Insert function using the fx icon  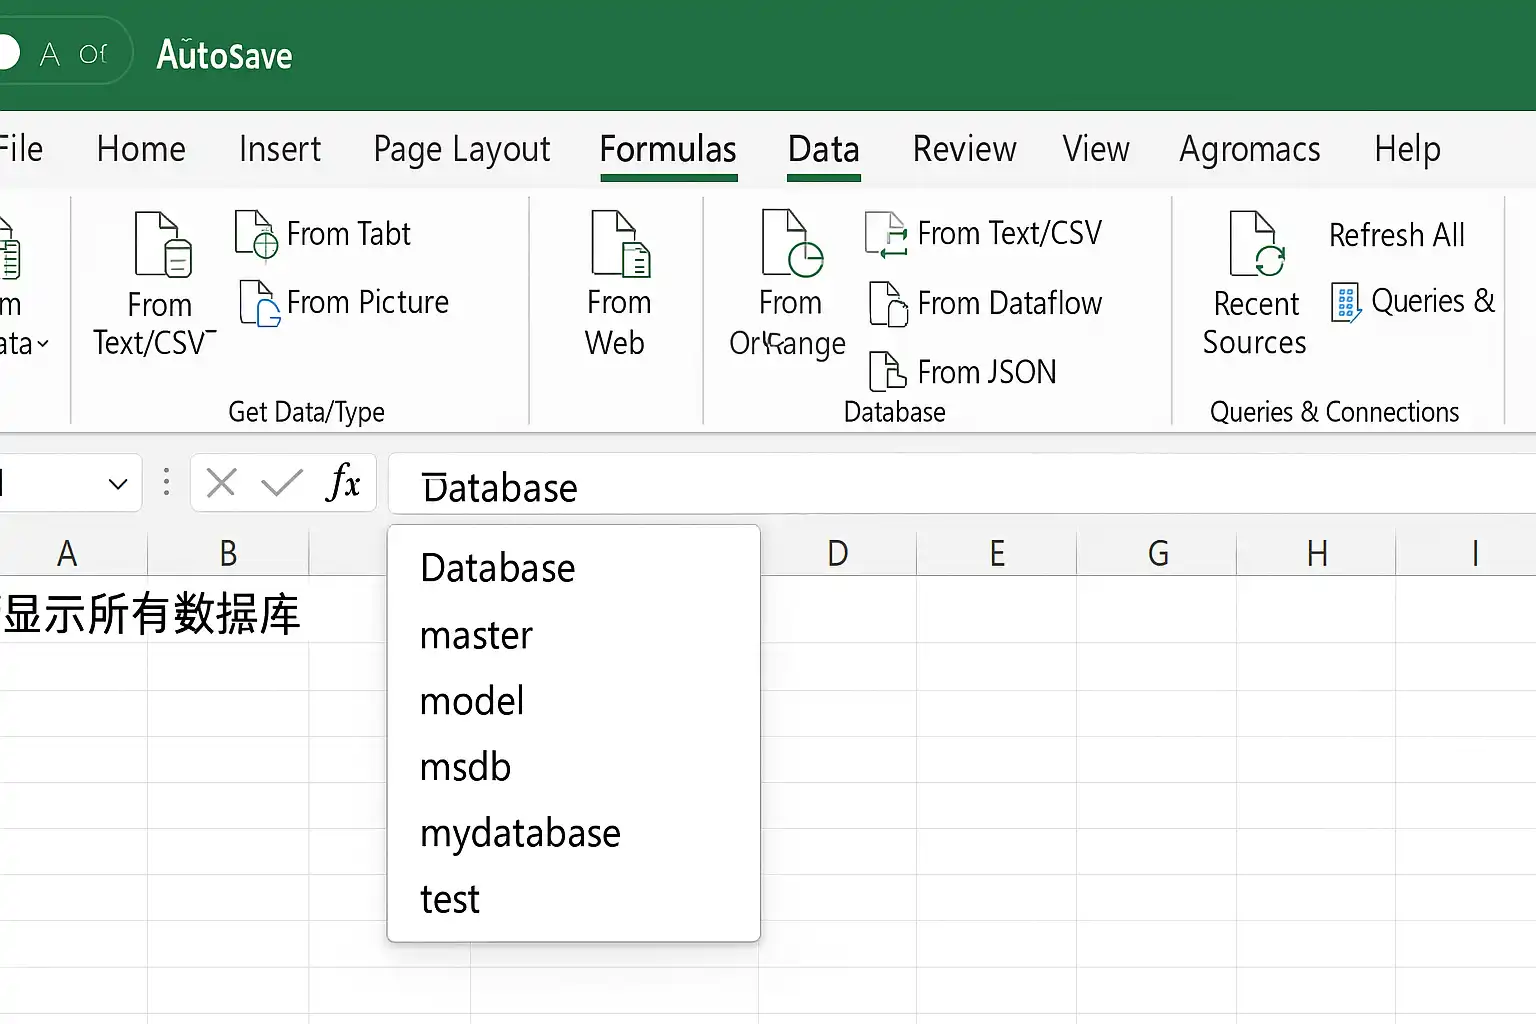[x=343, y=483]
